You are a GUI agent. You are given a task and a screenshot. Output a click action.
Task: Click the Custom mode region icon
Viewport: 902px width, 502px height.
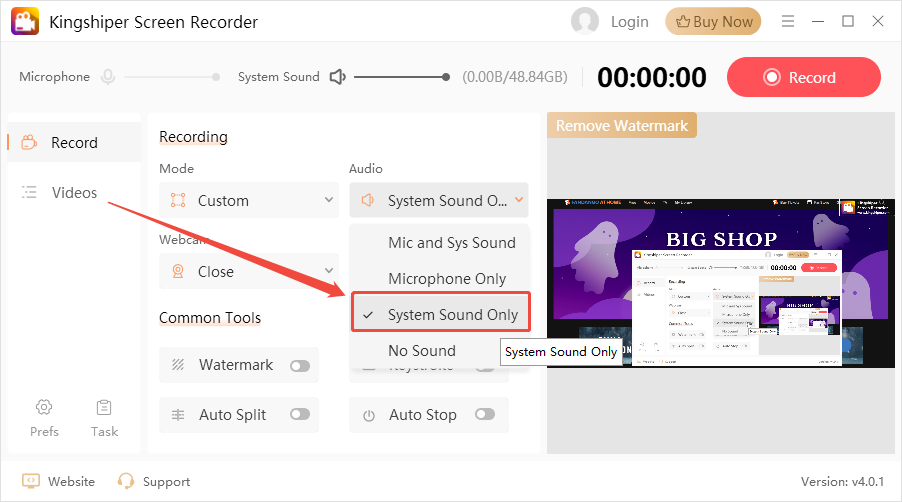click(178, 200)
